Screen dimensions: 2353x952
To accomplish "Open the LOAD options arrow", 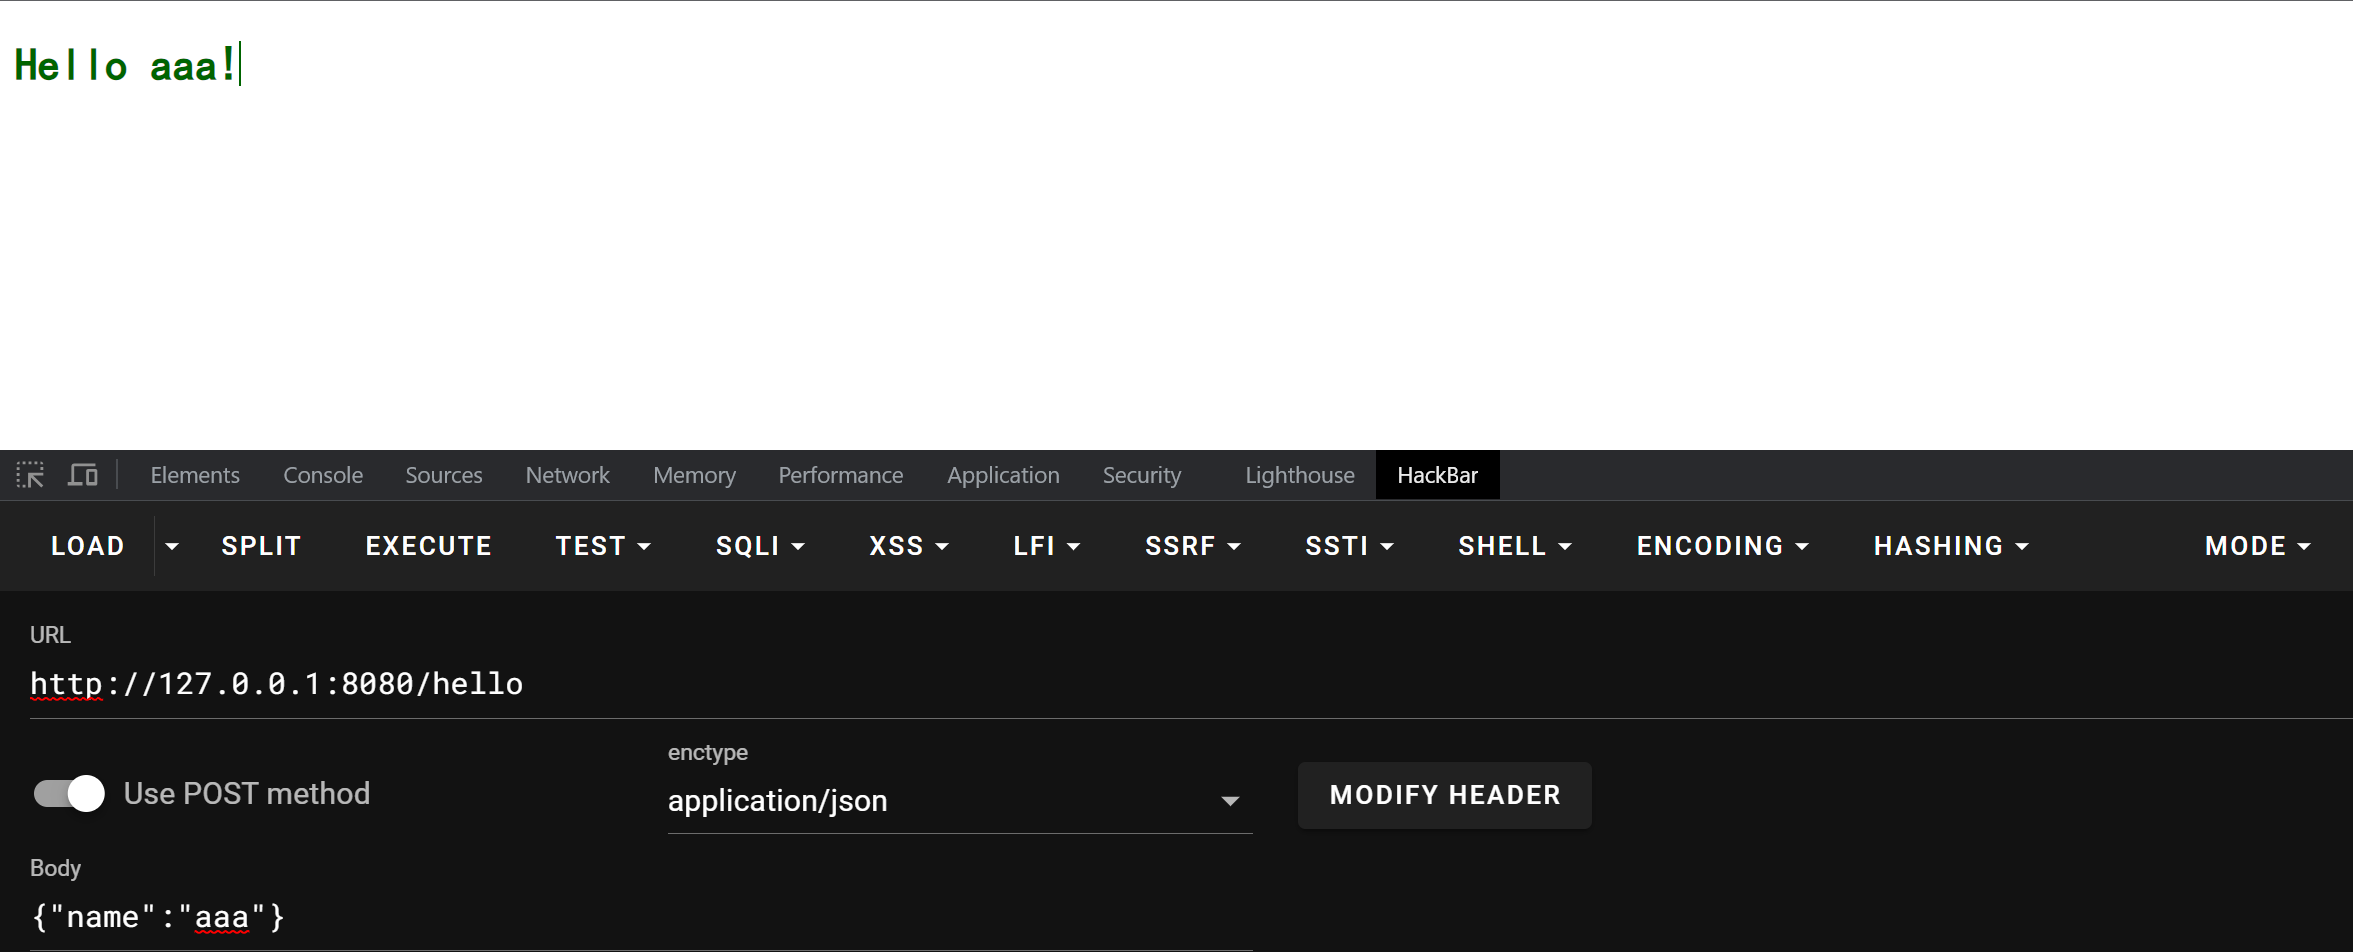I will 172,545.
